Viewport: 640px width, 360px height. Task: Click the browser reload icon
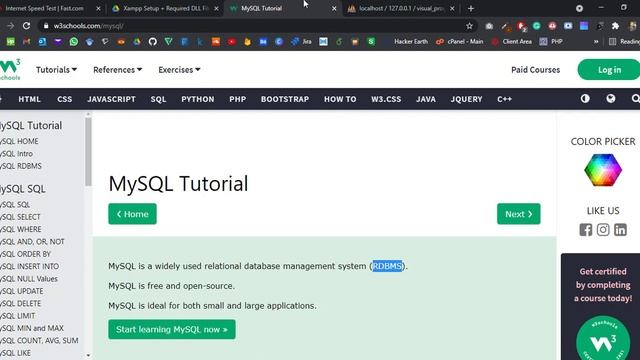[26, 26]
